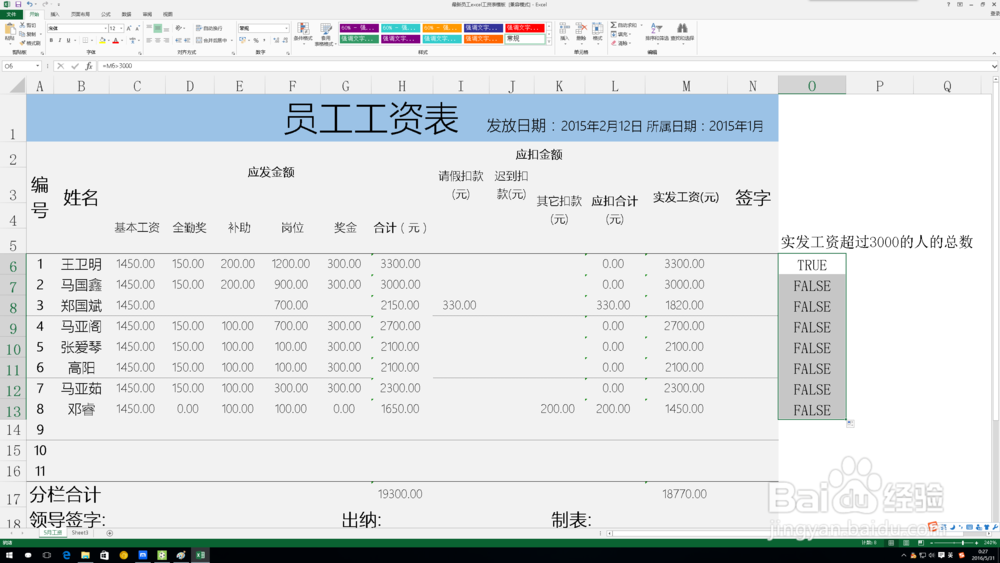Screen dimensions: 1000x563
Task: Open the orientation (text angle) dropdown
Action: coord(180,28)
